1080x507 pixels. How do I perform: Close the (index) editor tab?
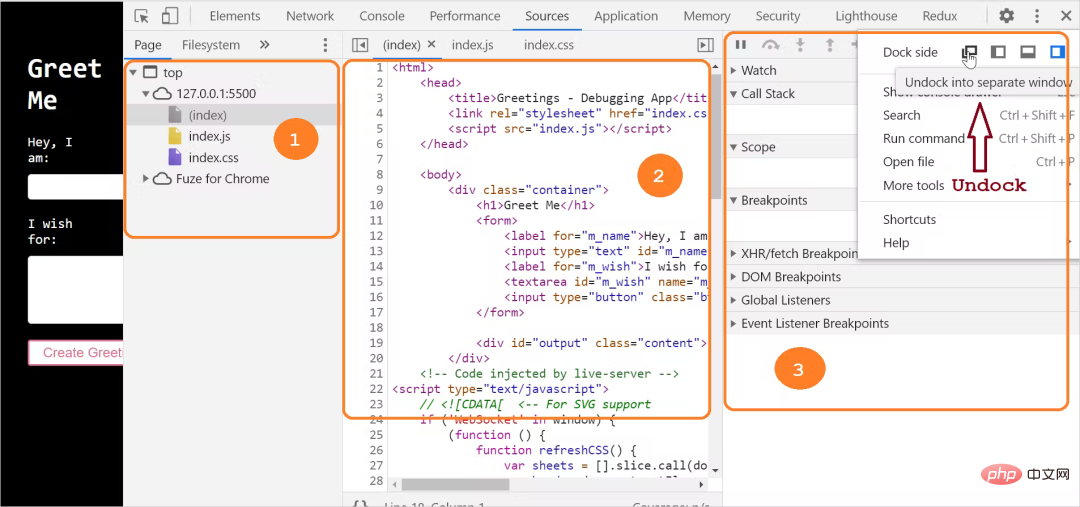click(432, 44)
